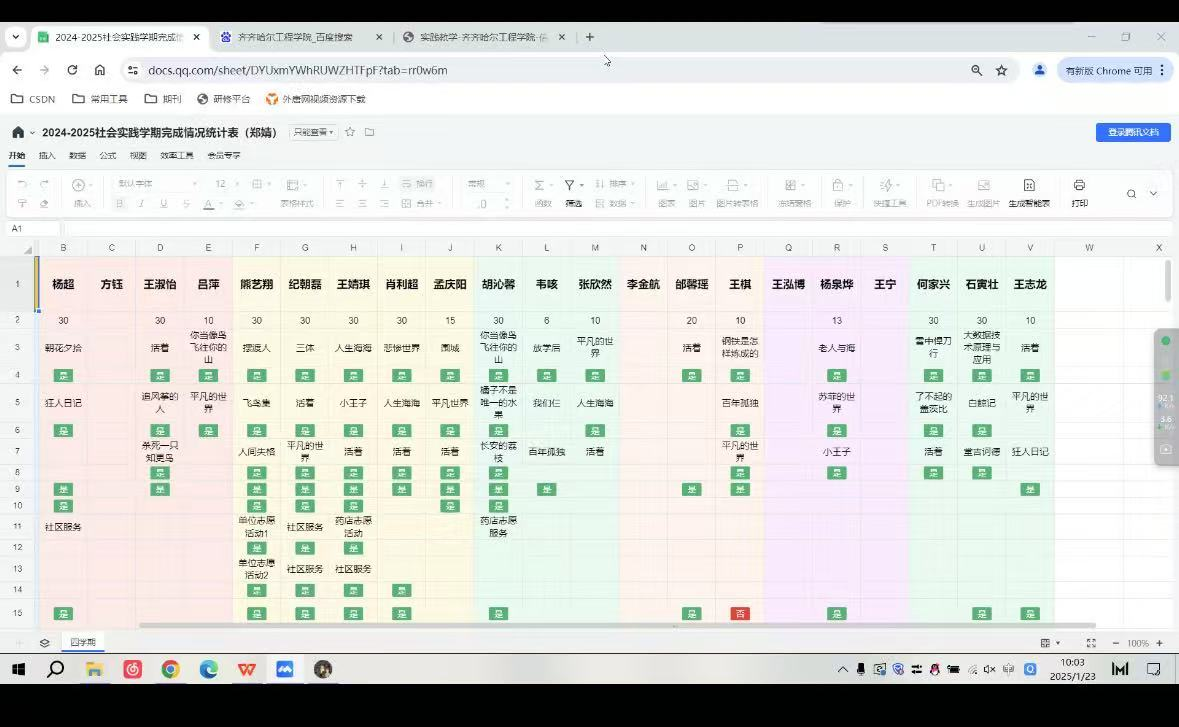This screenshot has height=727, width=1179.
Task: Click the zoom in plus next to 100%
Action: click(1160, 643)
